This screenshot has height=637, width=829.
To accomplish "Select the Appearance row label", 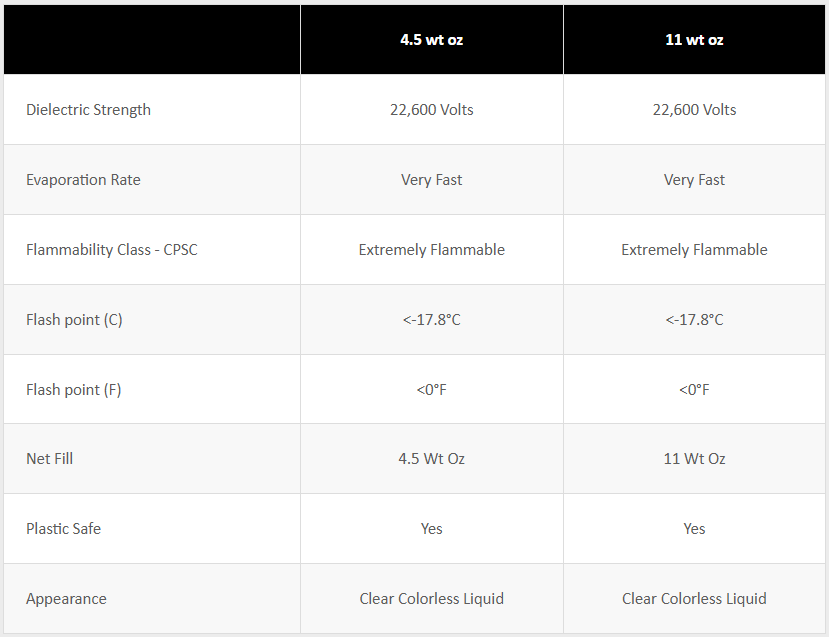I will tap(66, 599).
